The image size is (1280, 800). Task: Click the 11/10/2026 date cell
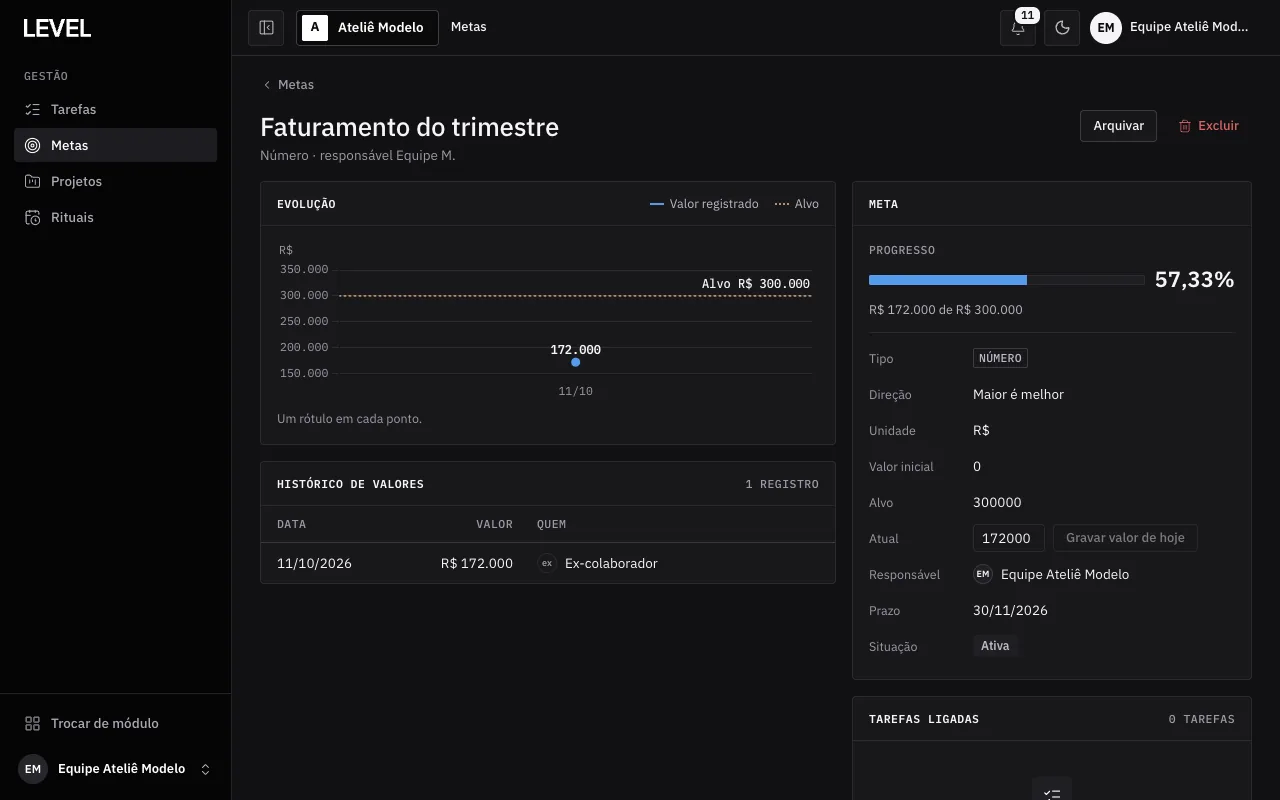point(314,564)
